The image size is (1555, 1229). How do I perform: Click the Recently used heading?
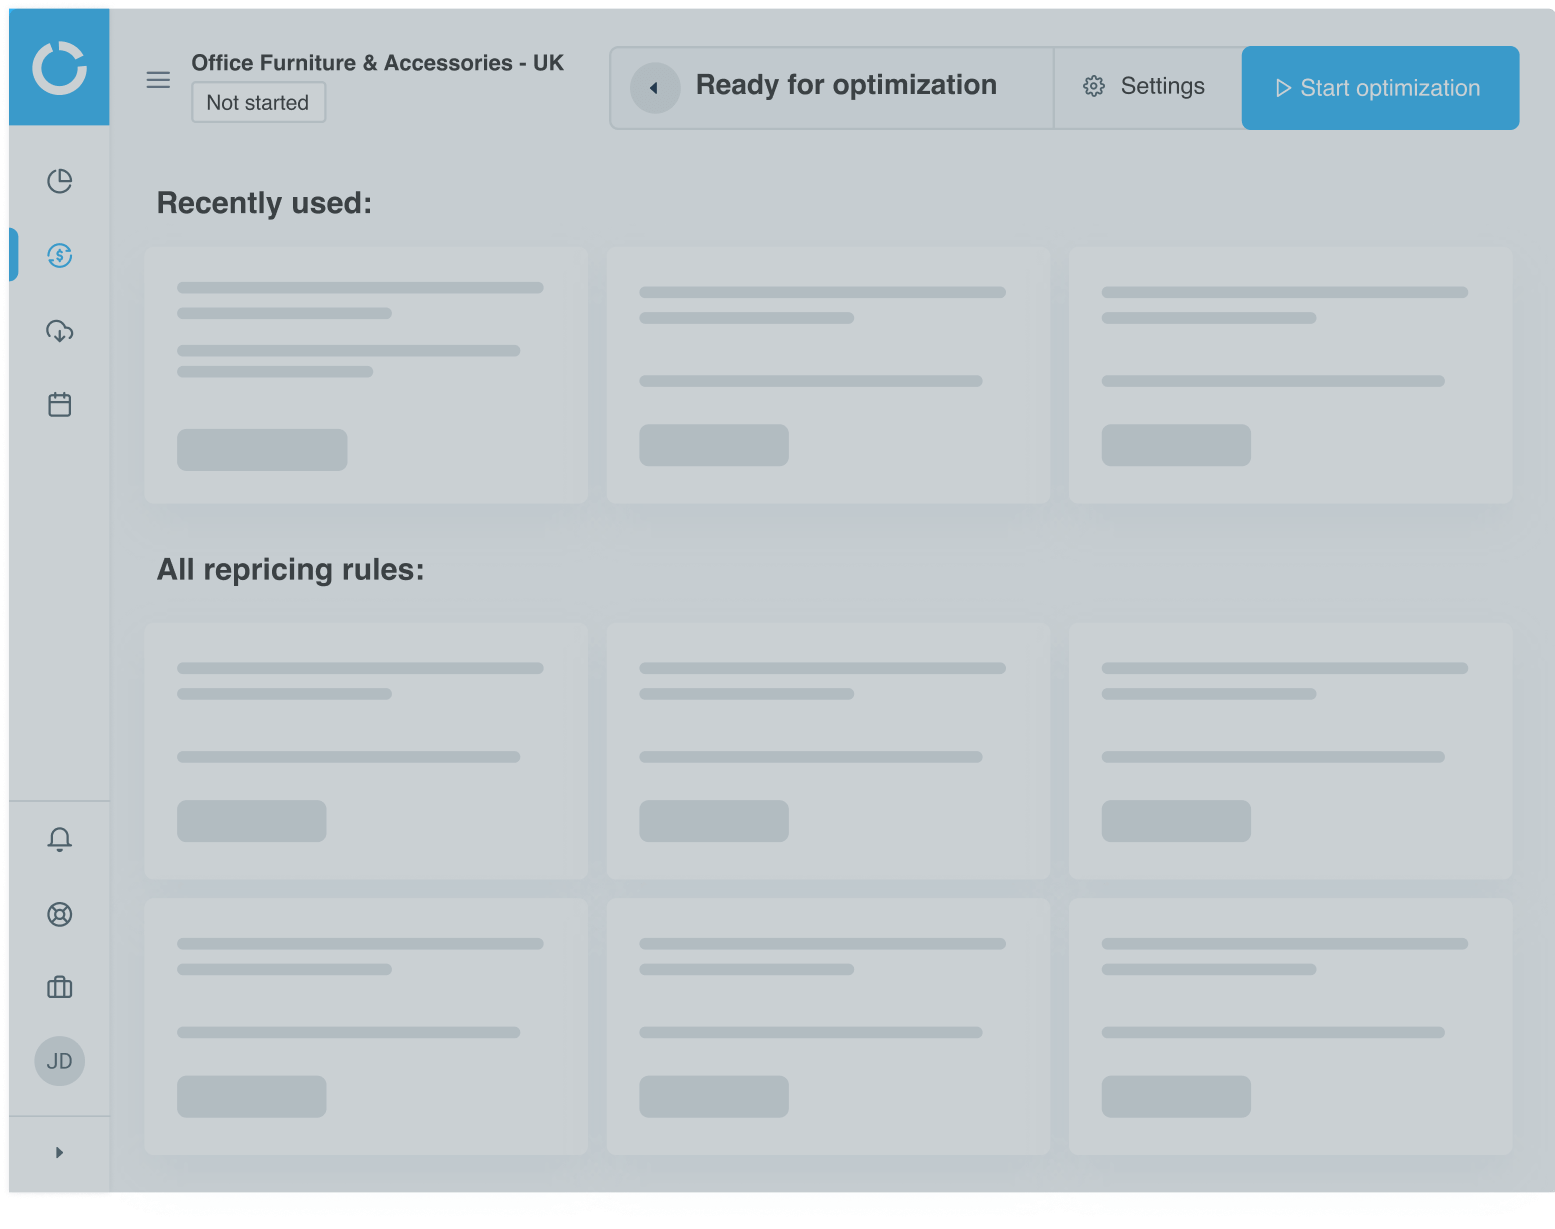tap(264, 203)
